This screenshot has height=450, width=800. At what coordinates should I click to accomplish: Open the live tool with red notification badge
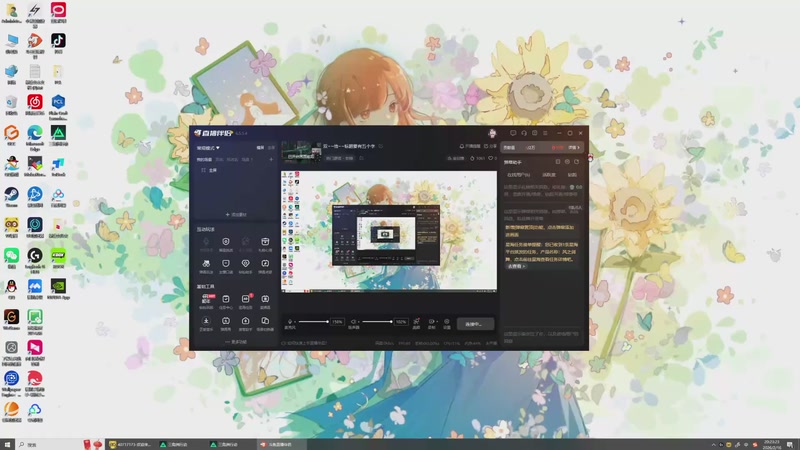(245, 301)
